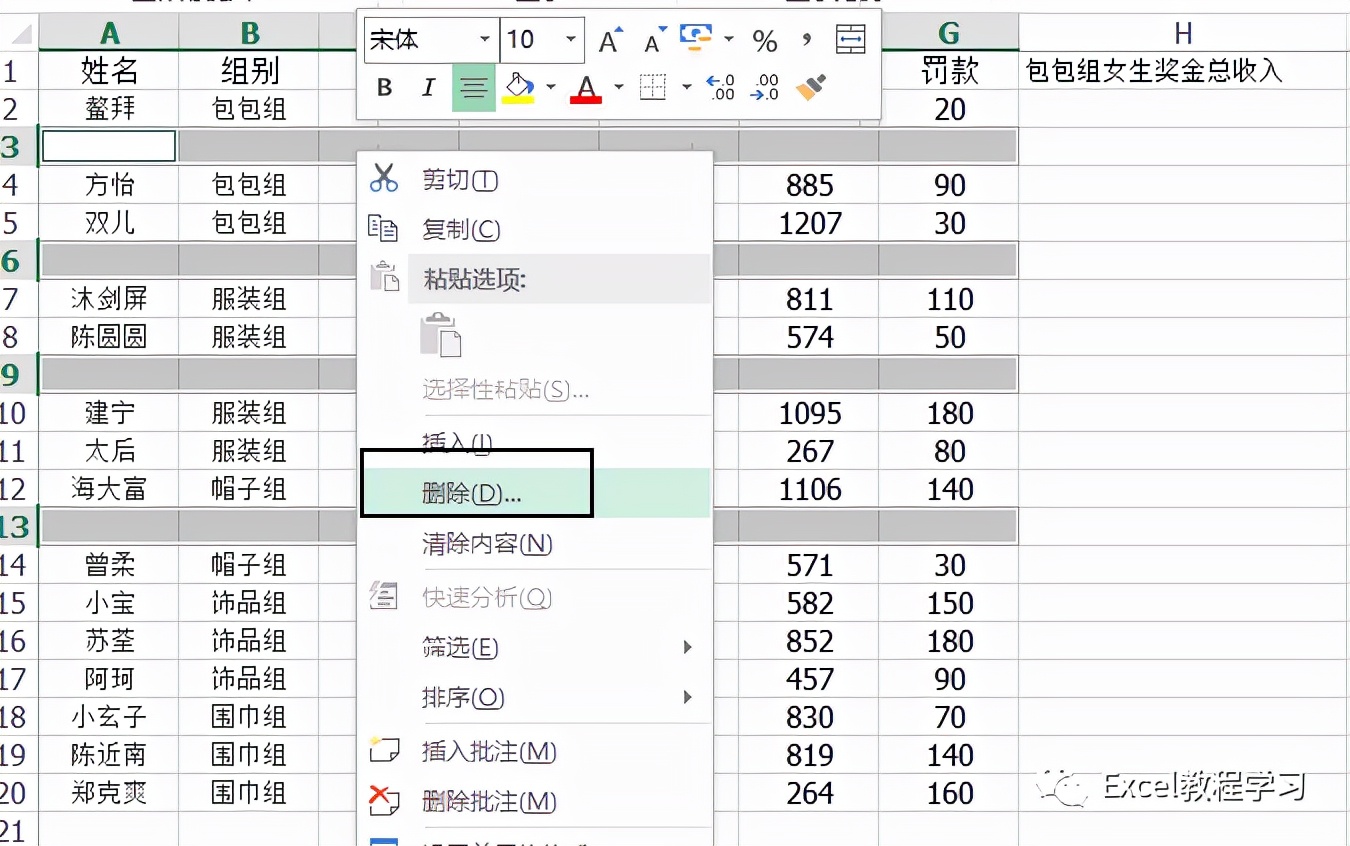Select column A by its header
This screenshot has height=846, width=1350.
[109, 33]
